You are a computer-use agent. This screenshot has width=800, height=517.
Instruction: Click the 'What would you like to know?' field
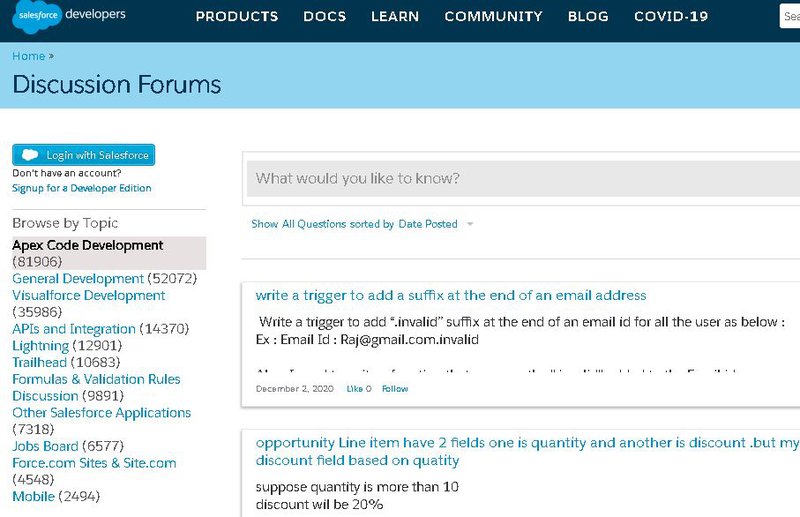tap(523, 178)
